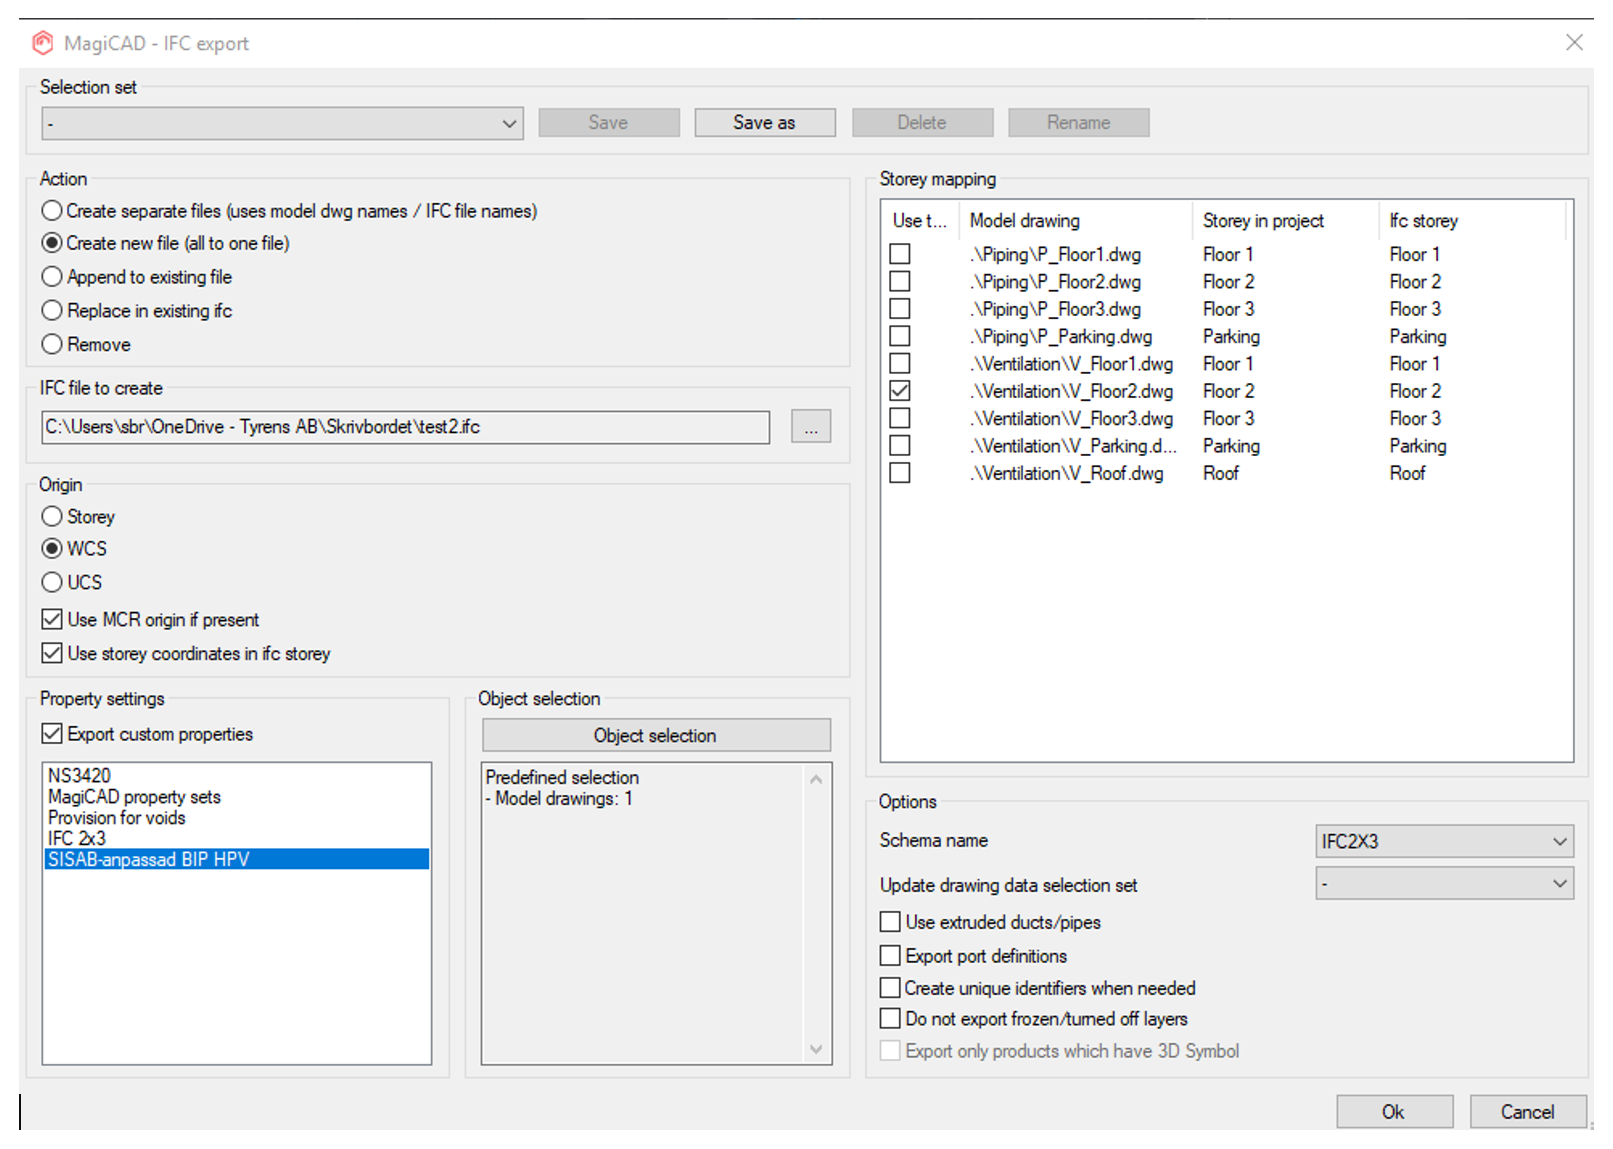Click the Cancel button
Image resolution: width=1613 pixels, height=1149 pixels.
[x=1527, y=1112]
